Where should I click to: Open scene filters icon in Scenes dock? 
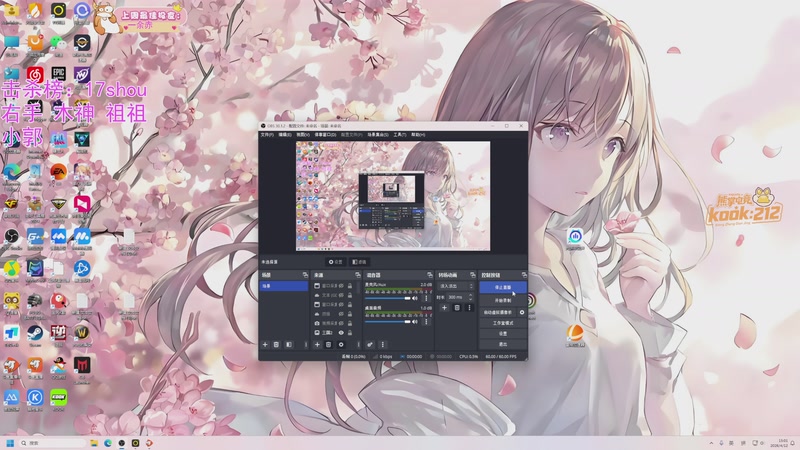pyautogui.click(x=289, y=344)
